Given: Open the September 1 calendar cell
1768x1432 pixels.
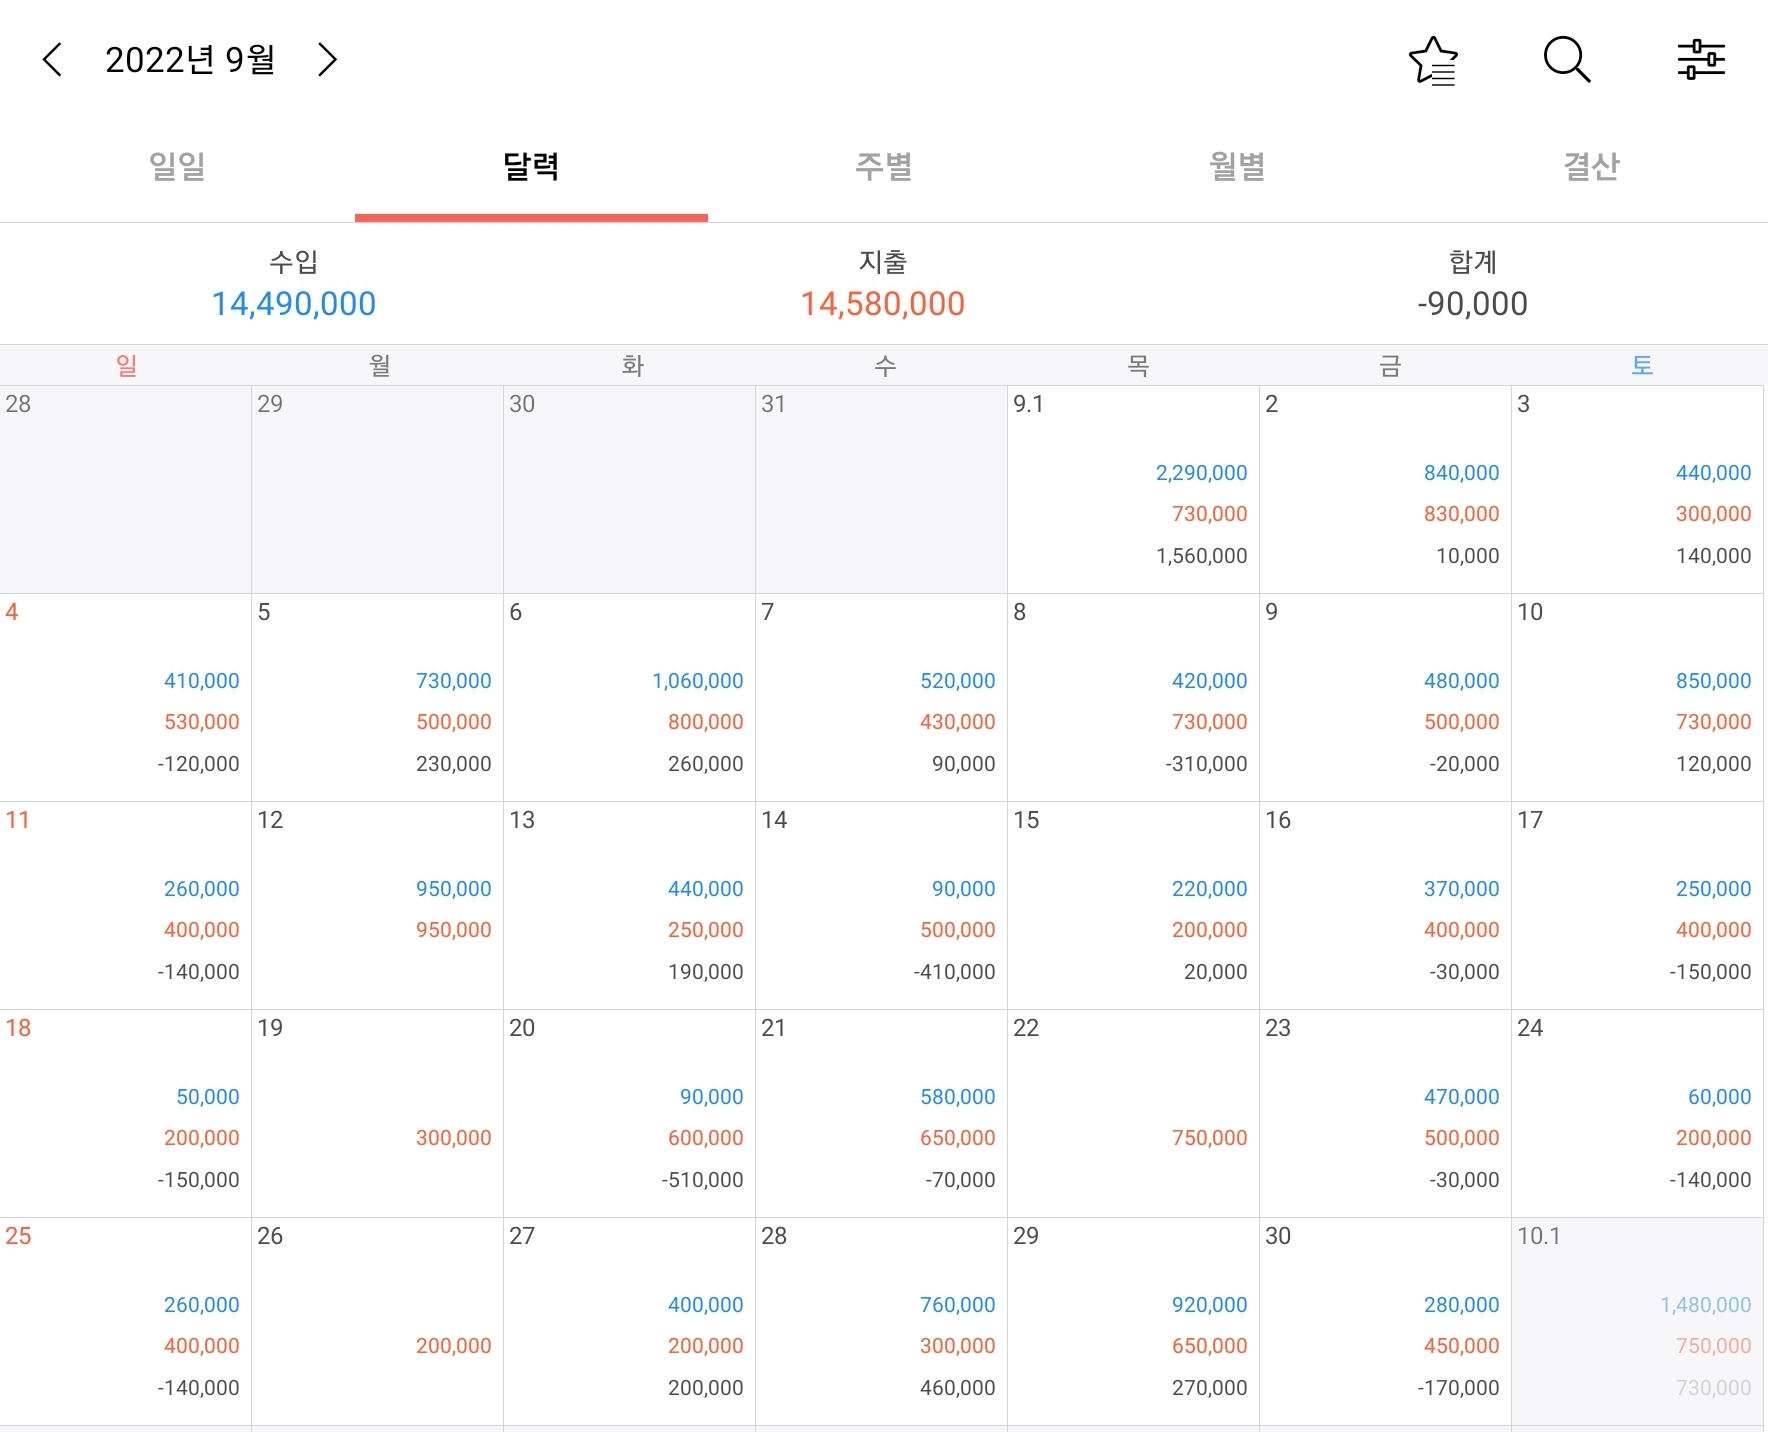Looking at the screenshot, I should click(1133, 490).
